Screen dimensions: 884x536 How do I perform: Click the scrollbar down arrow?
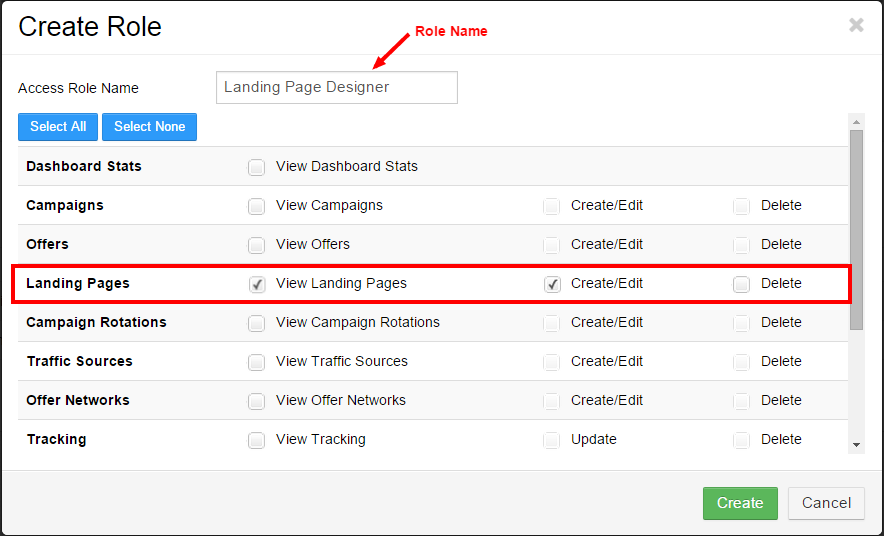point(856,445)
